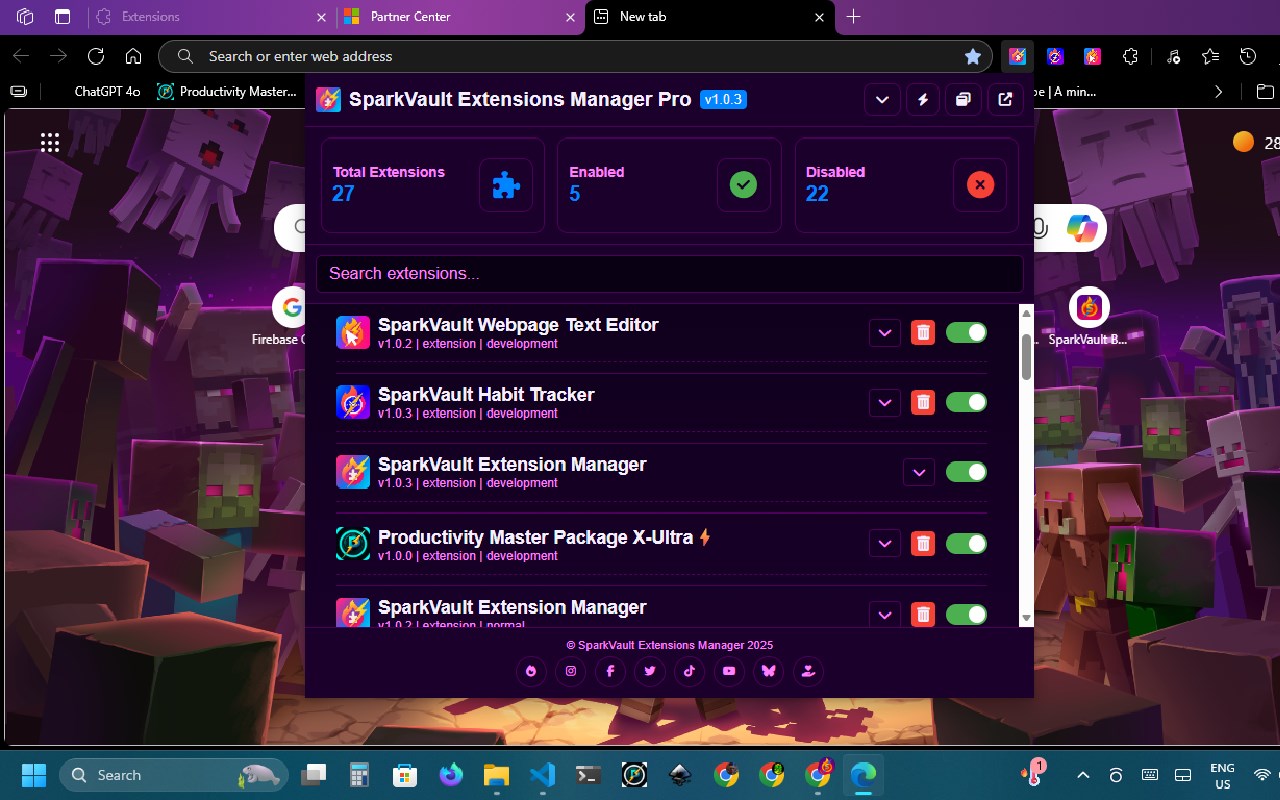The width and height of the screenshot is (1280, 800).
Task: Click the taskbar Search box
Action: tap(174, 775)
